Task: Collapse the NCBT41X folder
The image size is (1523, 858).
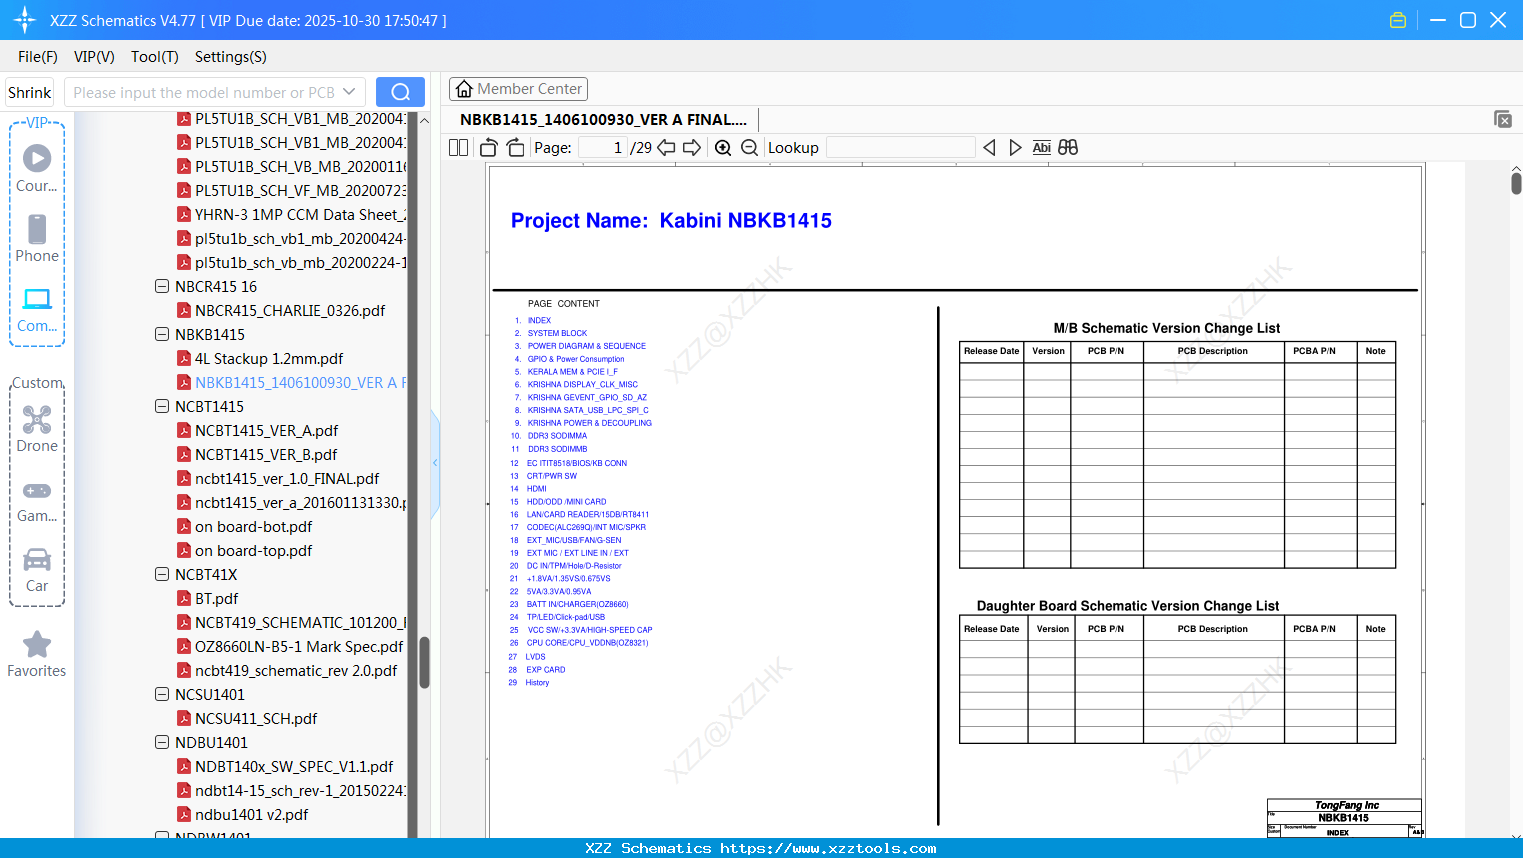Action: 162,574
